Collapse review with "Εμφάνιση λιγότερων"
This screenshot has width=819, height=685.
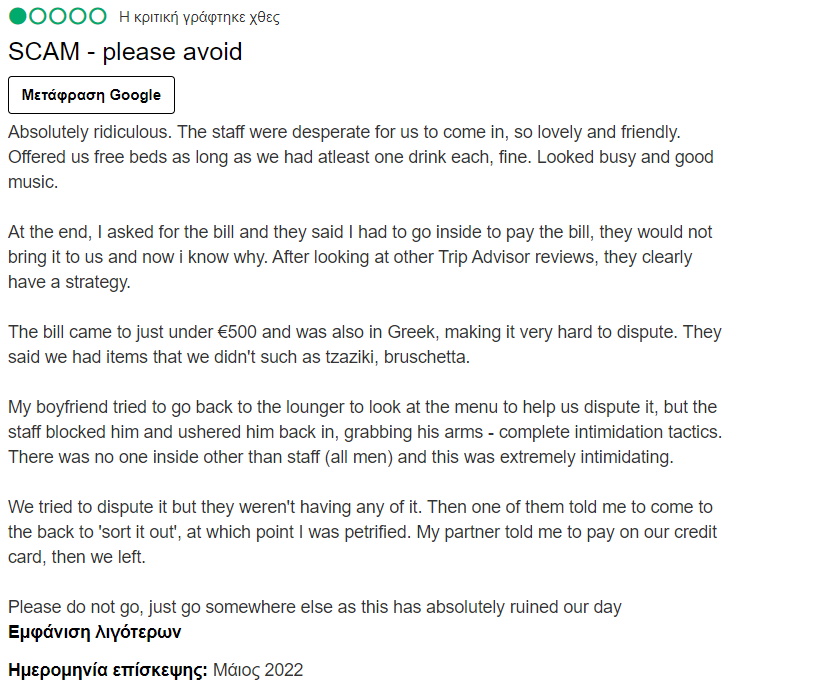94,632
